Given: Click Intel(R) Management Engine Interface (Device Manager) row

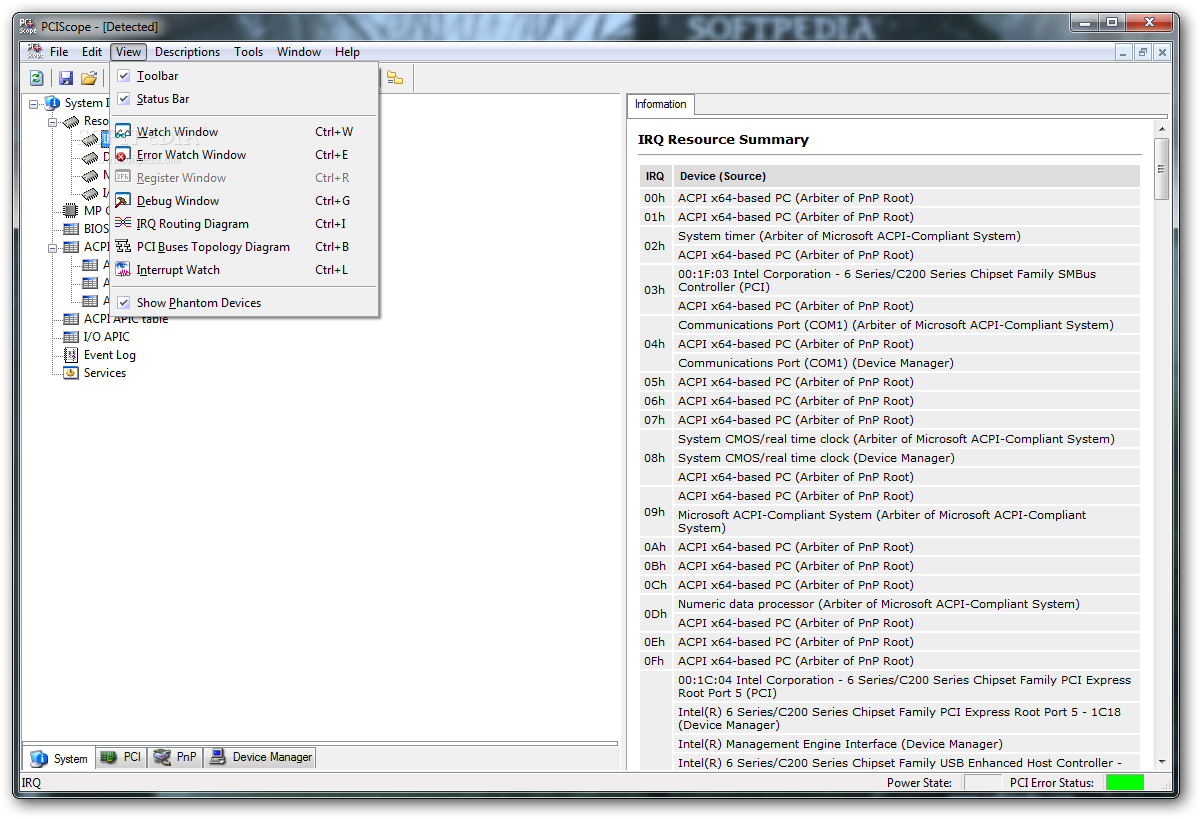Looking at the screenshot, I should (907, 744).
